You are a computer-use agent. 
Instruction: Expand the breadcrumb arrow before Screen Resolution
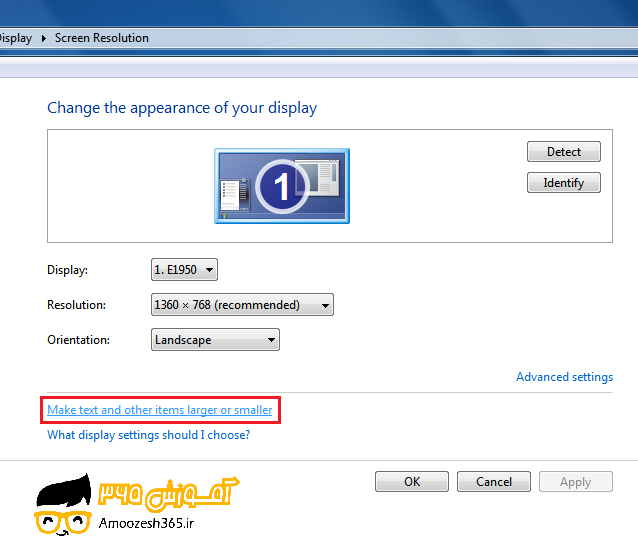[x=44, y=39]
